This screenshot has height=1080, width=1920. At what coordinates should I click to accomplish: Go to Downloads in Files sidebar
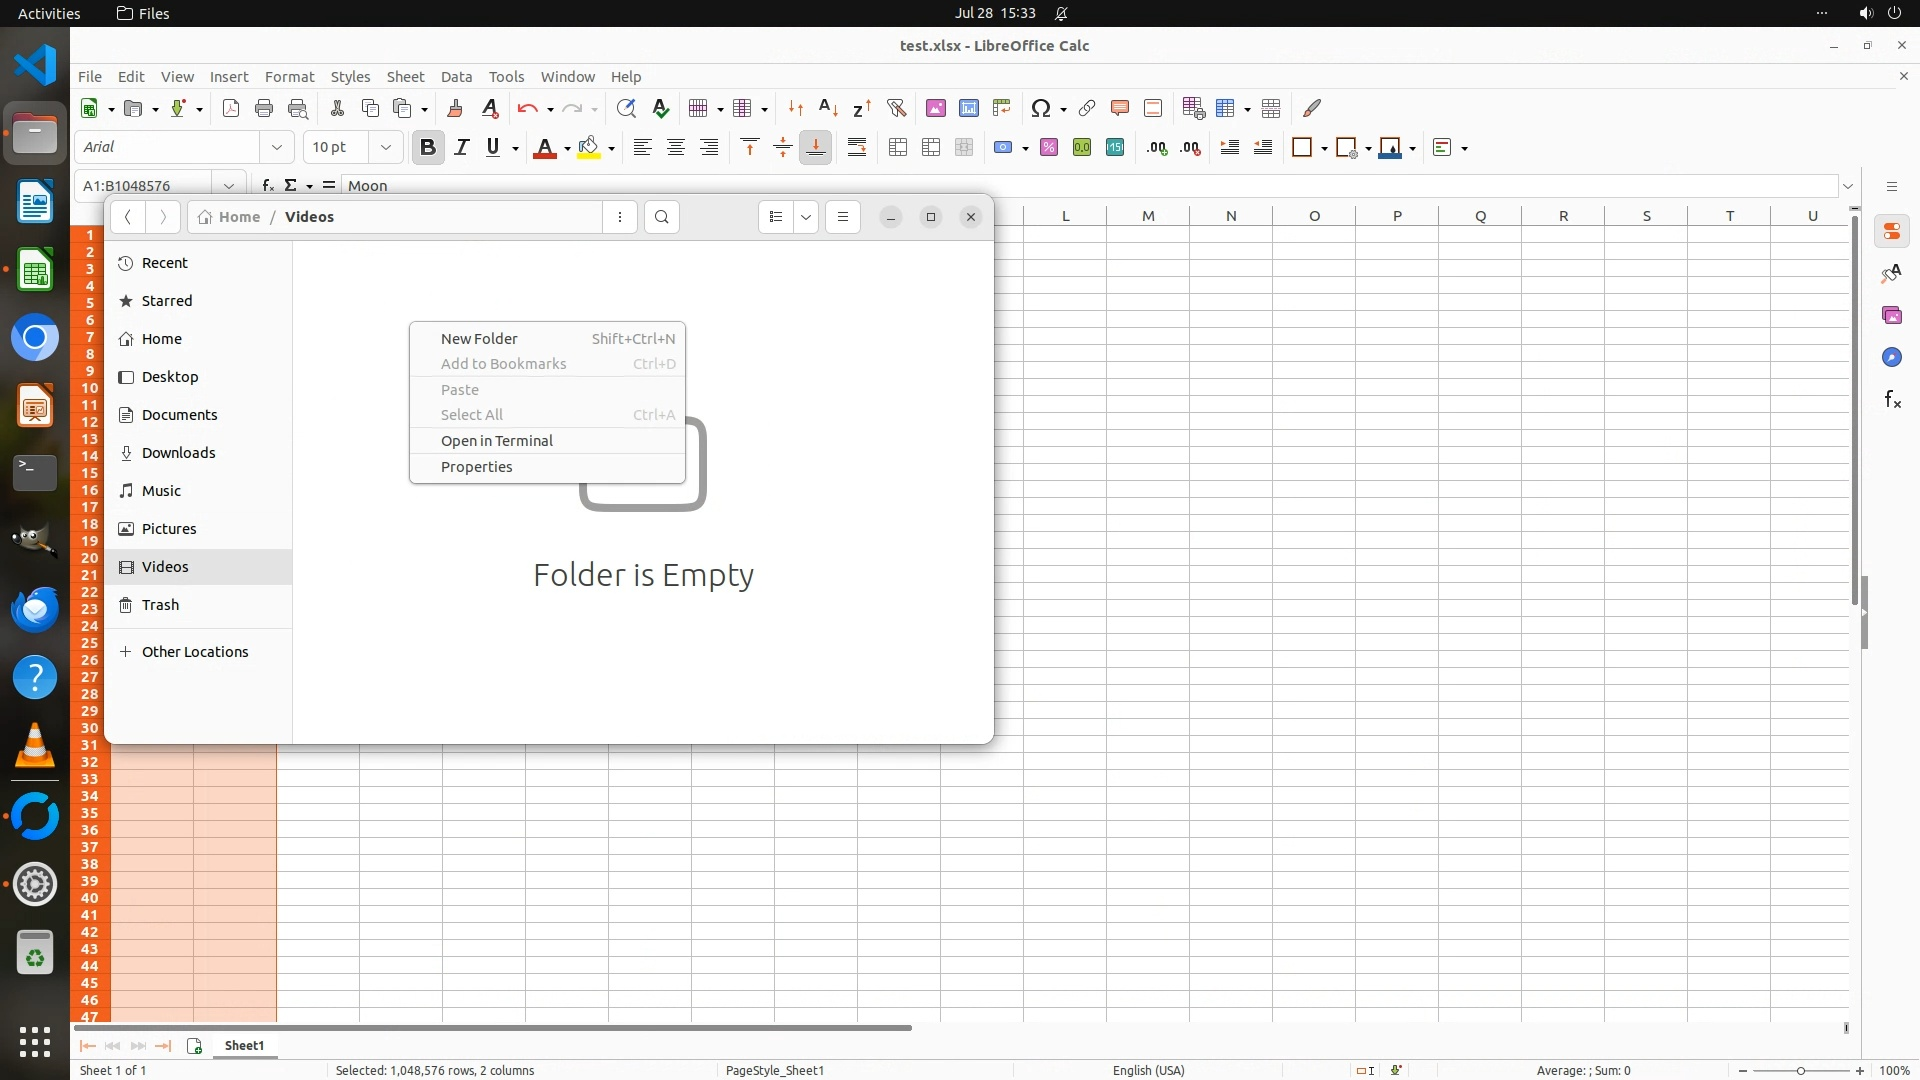[x=178, y=453]
